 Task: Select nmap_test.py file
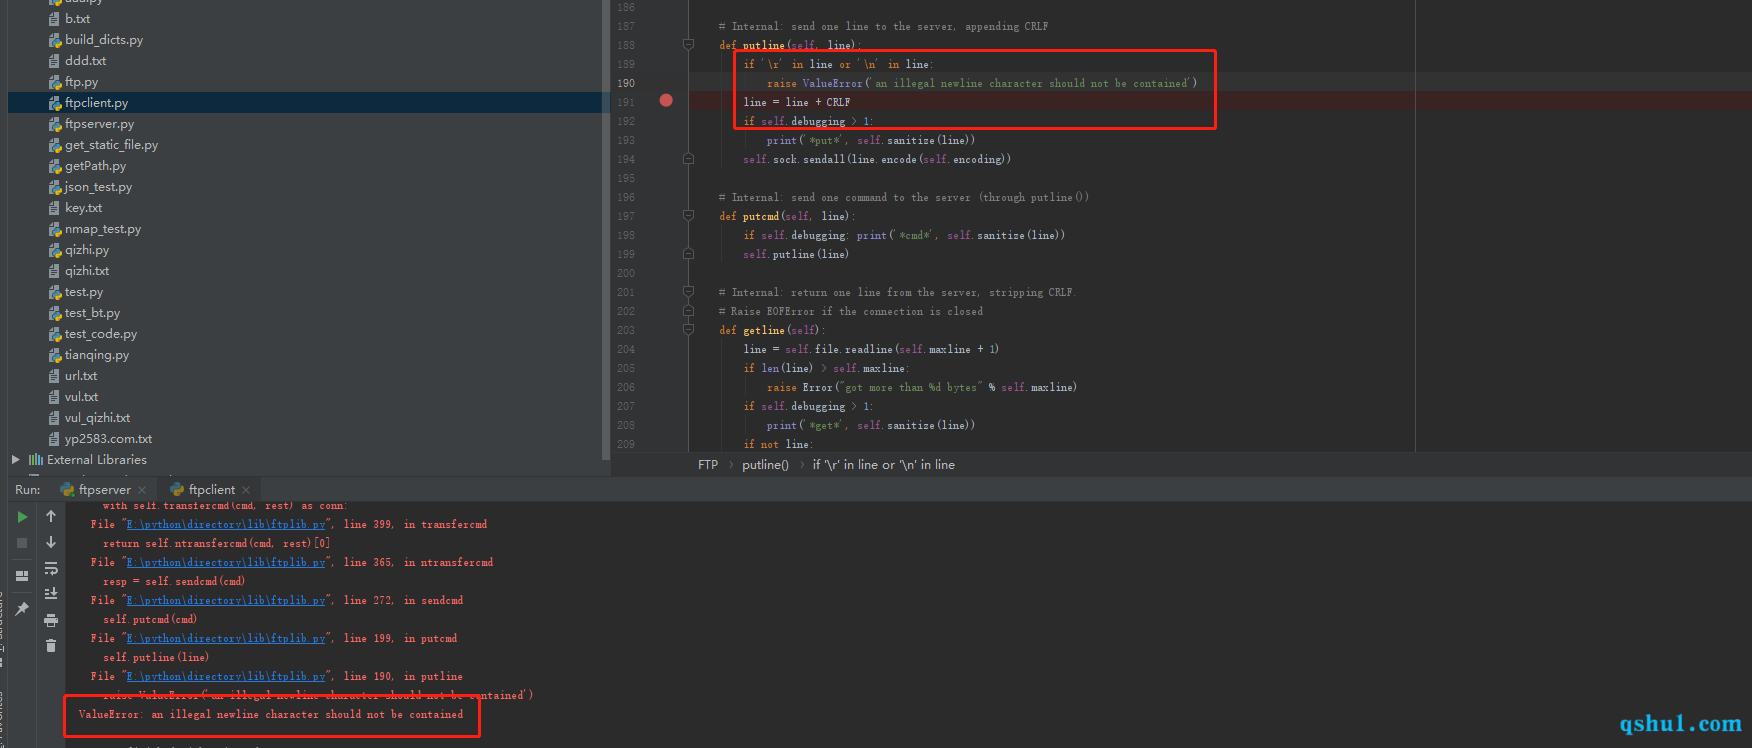(x=103, y=229)
